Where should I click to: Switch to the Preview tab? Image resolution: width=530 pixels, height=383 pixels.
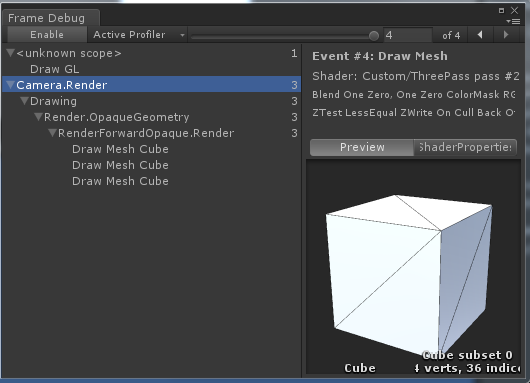(x=362, y=147)
